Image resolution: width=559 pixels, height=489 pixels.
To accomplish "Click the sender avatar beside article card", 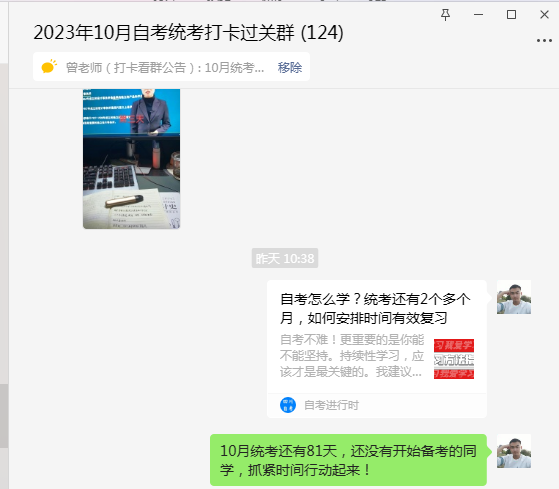I will (514, 297).
